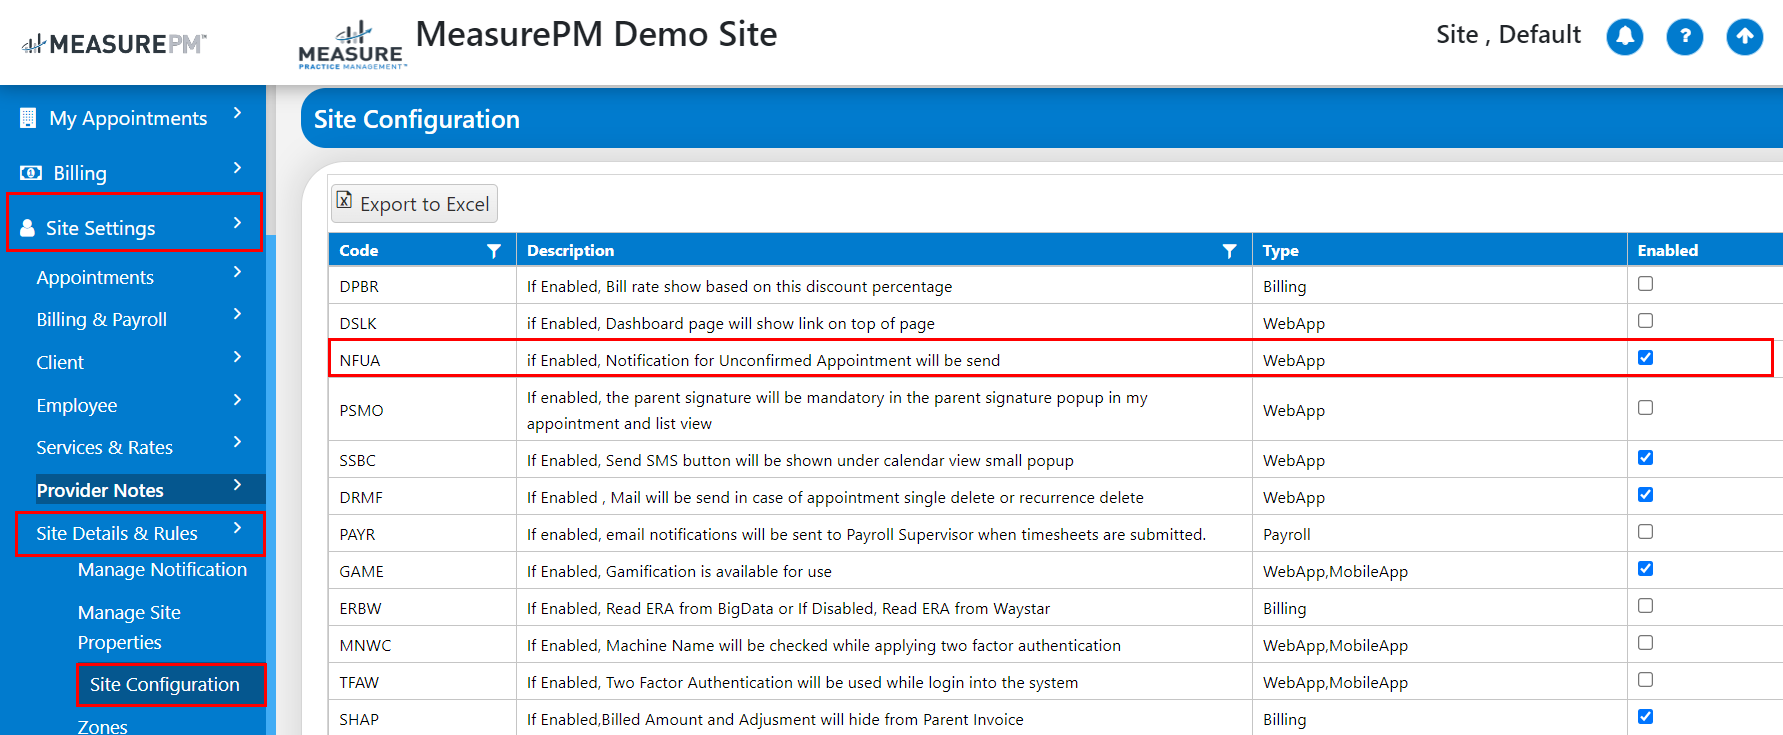Uncheck the SSBC enabled checkbox
The height and width of the screenshot is (735, 1783).
click(1645, 458)
